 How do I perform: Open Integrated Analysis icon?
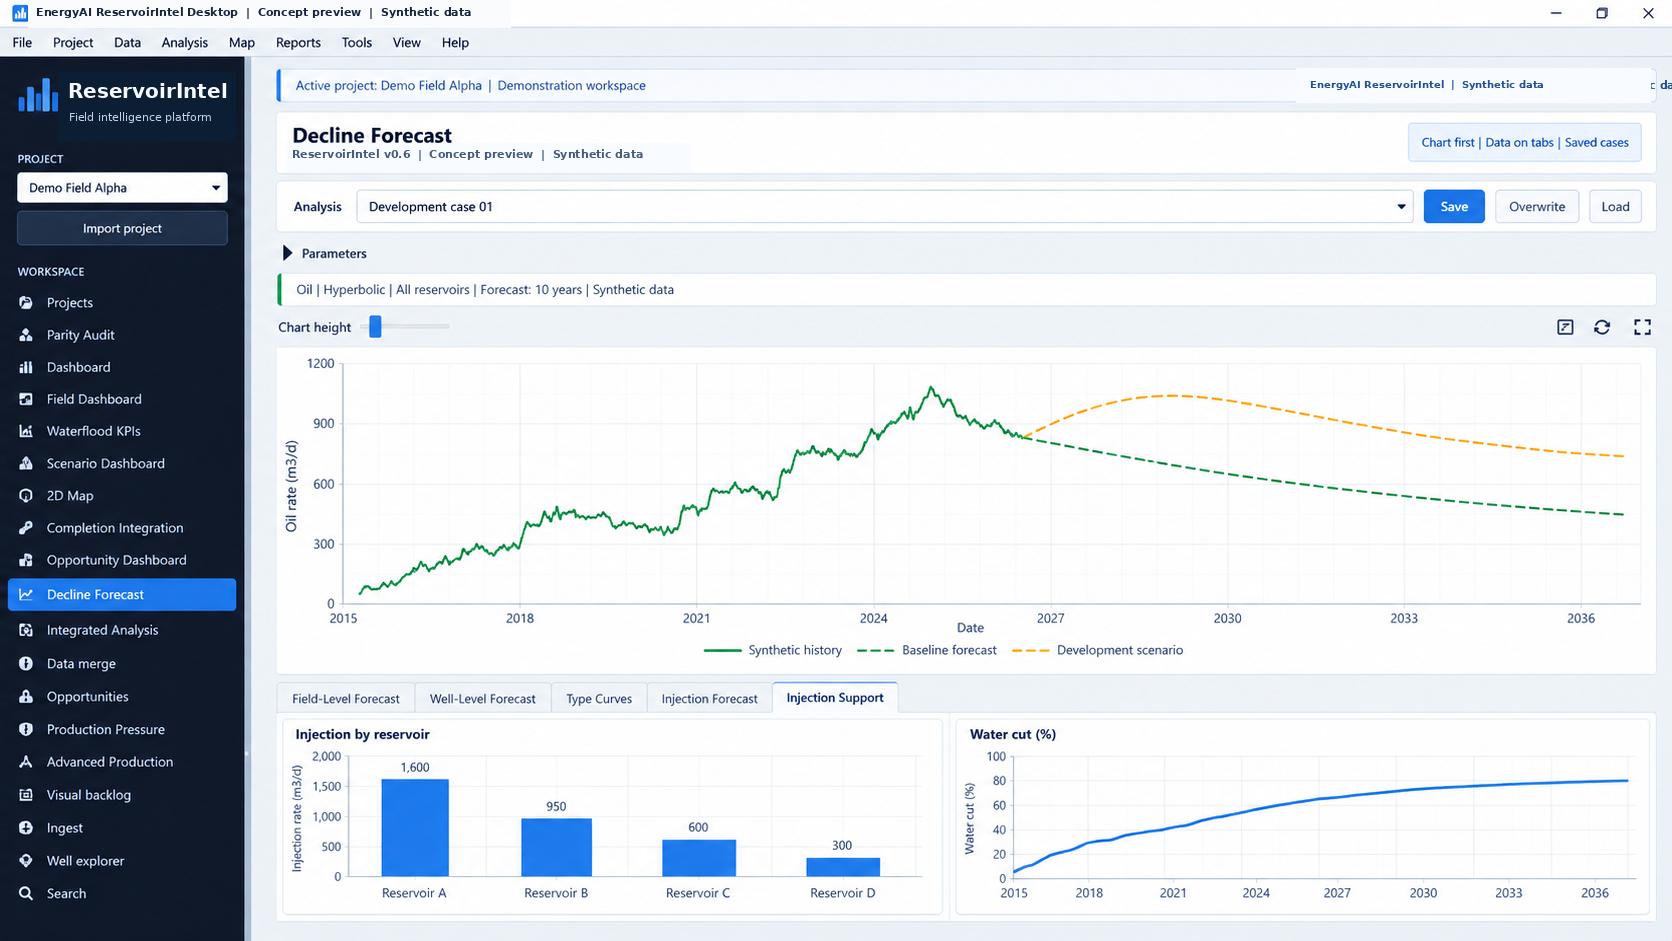pyautogui.click(x=26, y=630)
